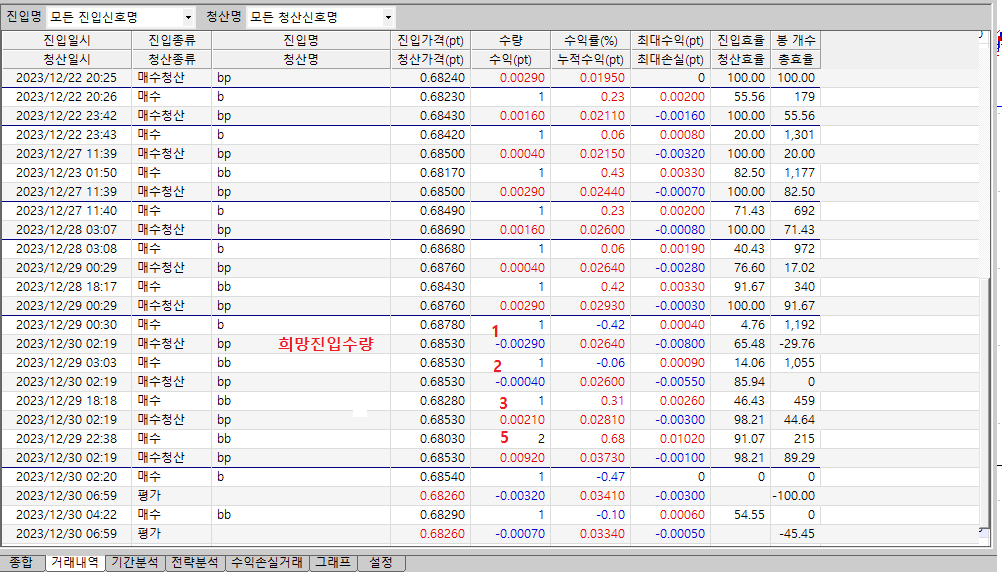Click the 거래내역 tab
The width and height of the screenshot is (1002, 572).
(75, 562)
